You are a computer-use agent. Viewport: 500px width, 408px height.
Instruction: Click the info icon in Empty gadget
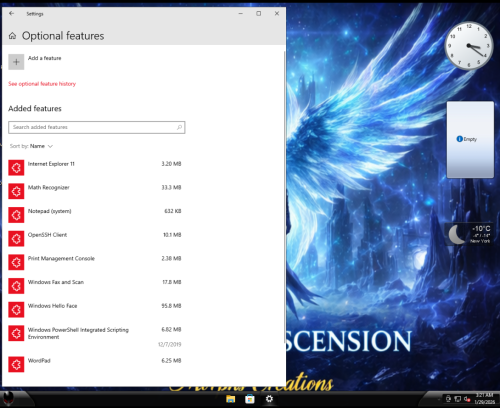click(459, 139)
